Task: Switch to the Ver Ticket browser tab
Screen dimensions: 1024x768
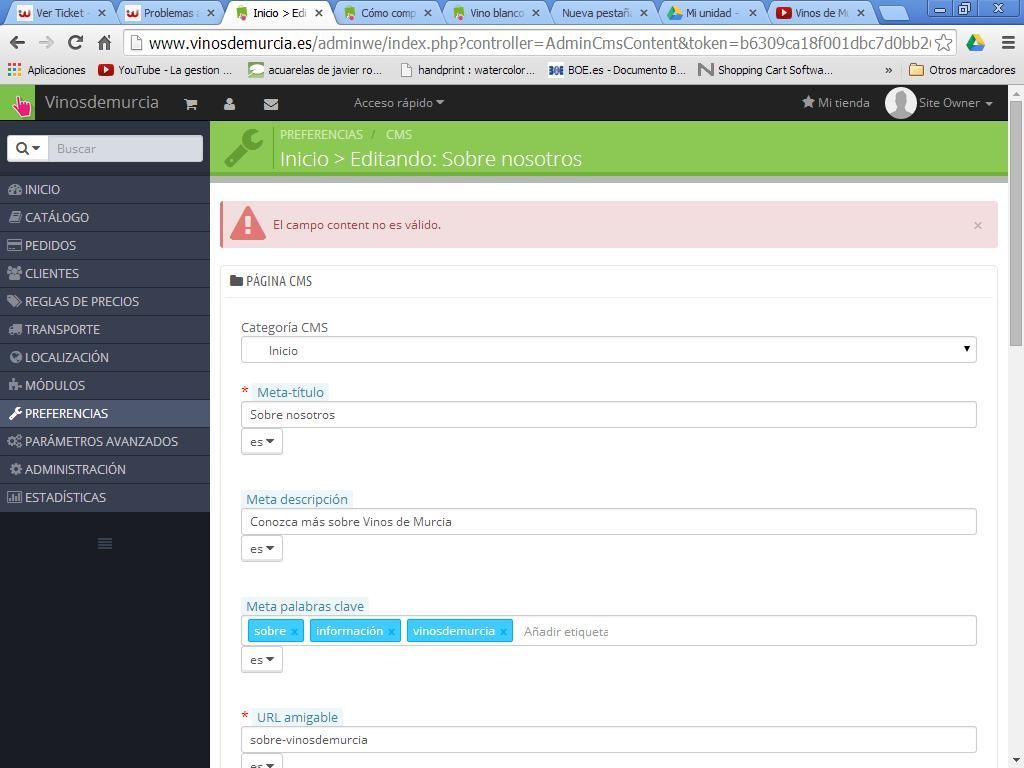Action: pyautogui.click(x=59, y=12)
